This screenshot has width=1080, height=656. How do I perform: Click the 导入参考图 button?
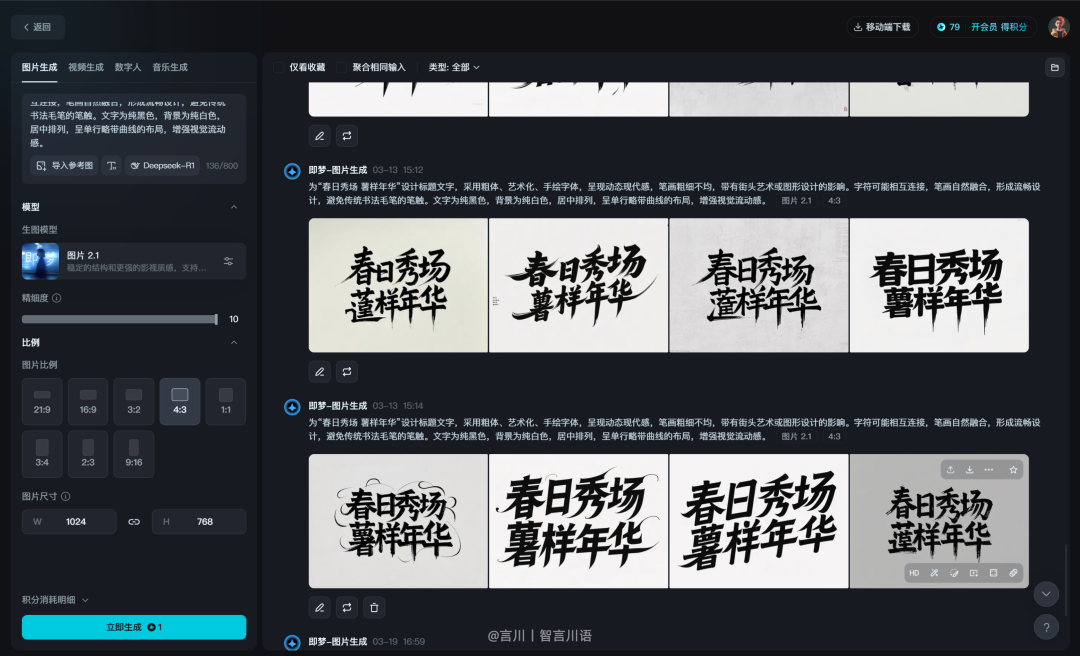[65, 165]
